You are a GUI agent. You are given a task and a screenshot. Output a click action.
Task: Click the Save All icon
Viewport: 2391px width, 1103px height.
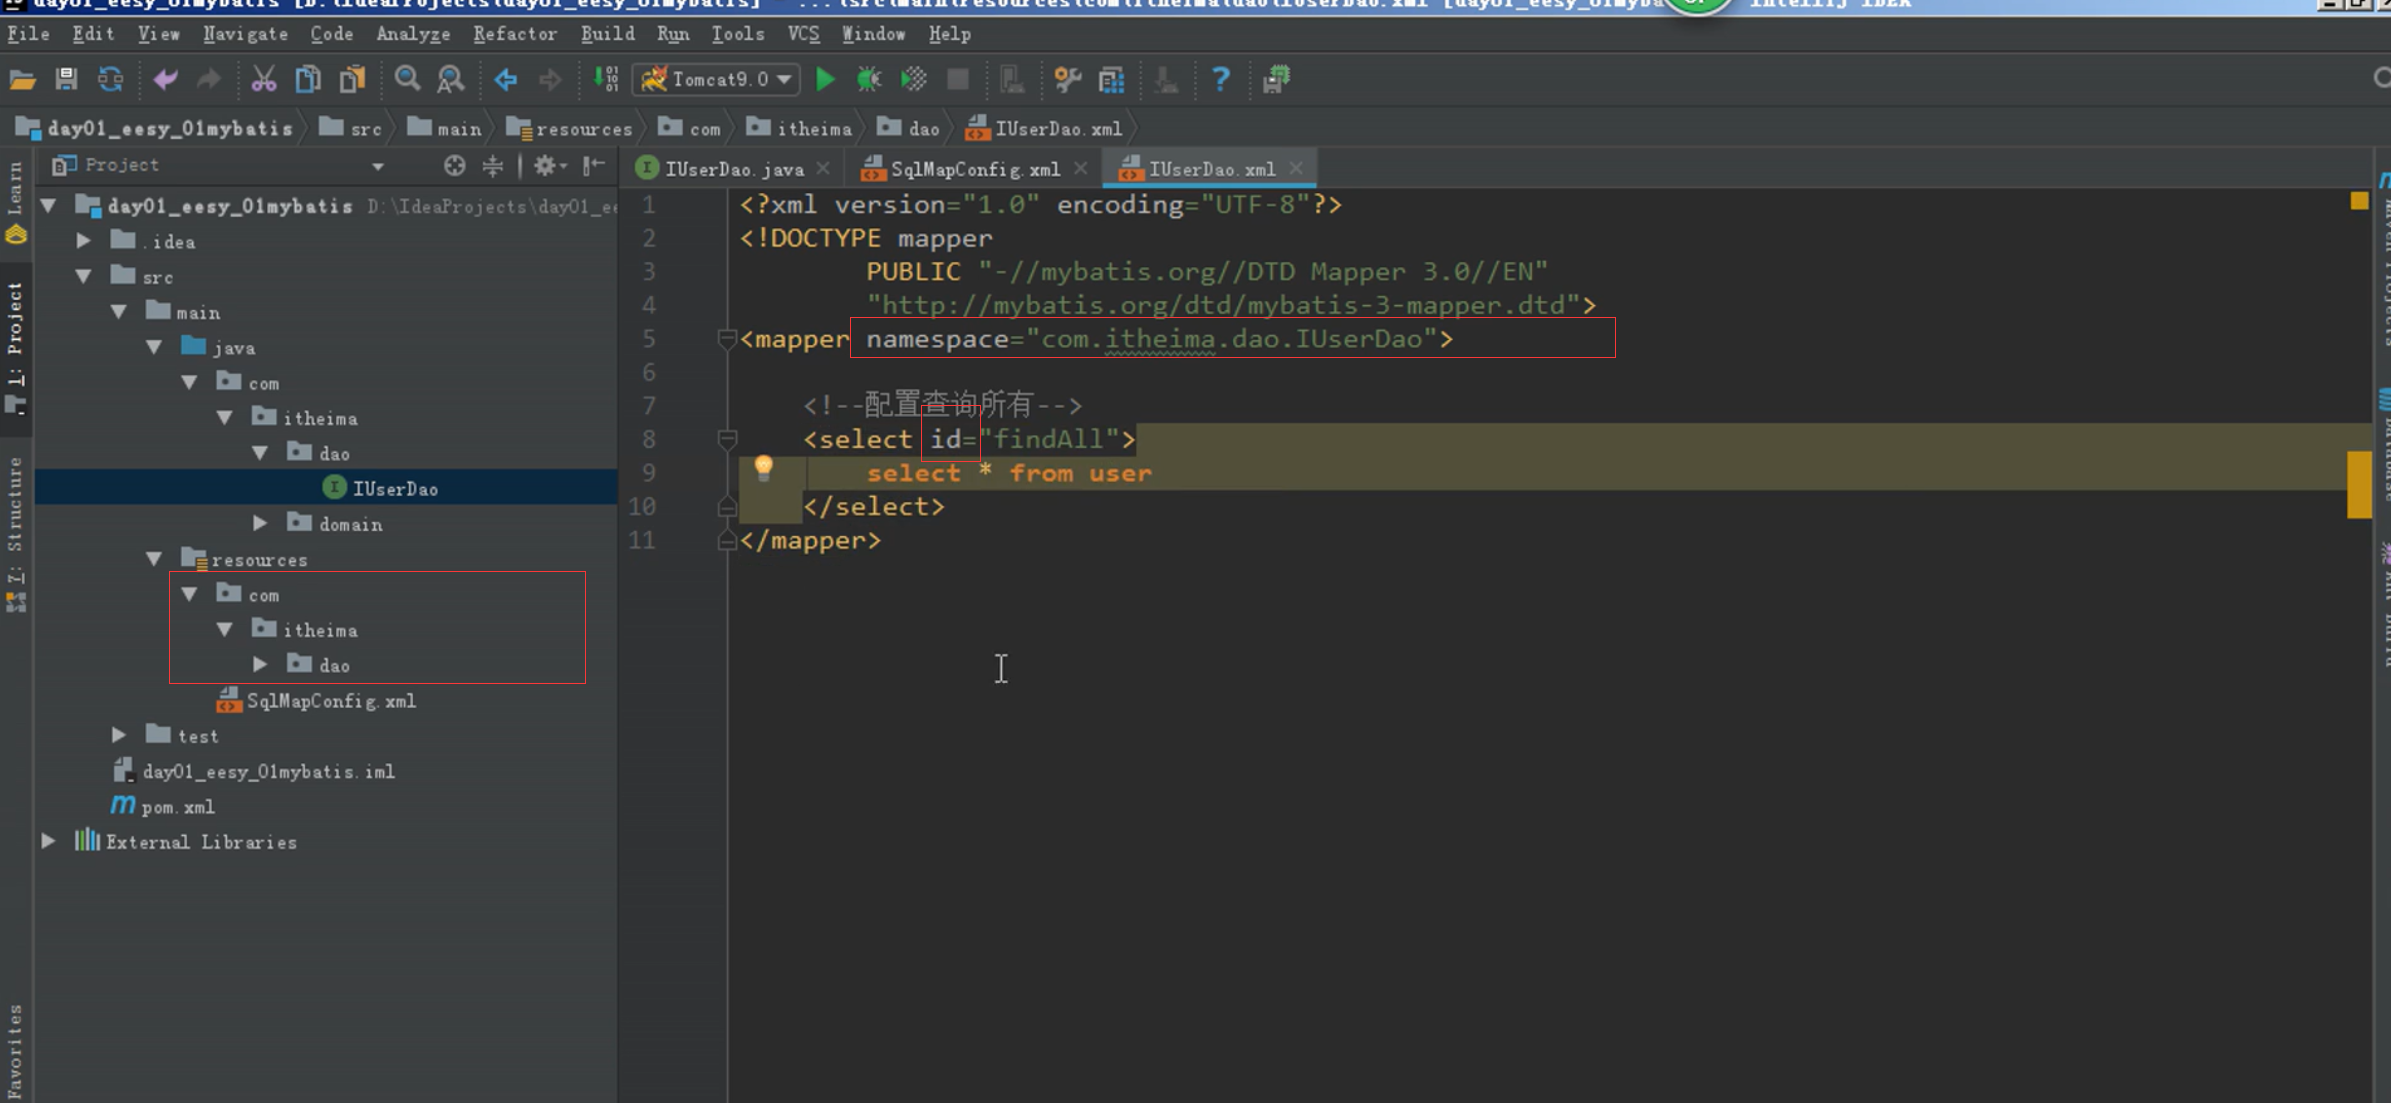(66, 79)
